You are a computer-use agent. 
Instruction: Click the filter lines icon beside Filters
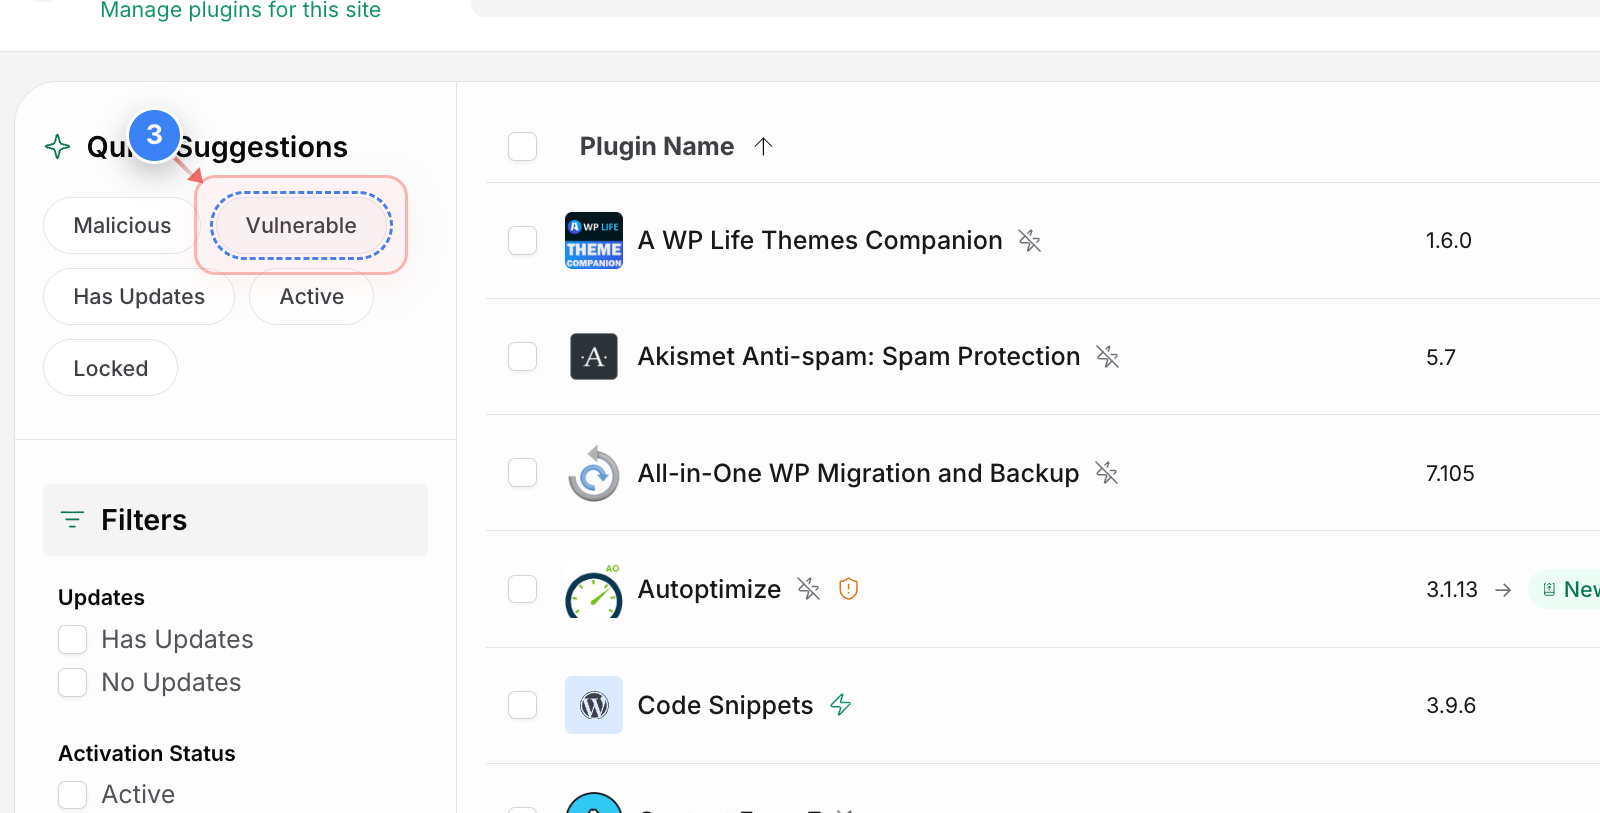tap(72, 520)
